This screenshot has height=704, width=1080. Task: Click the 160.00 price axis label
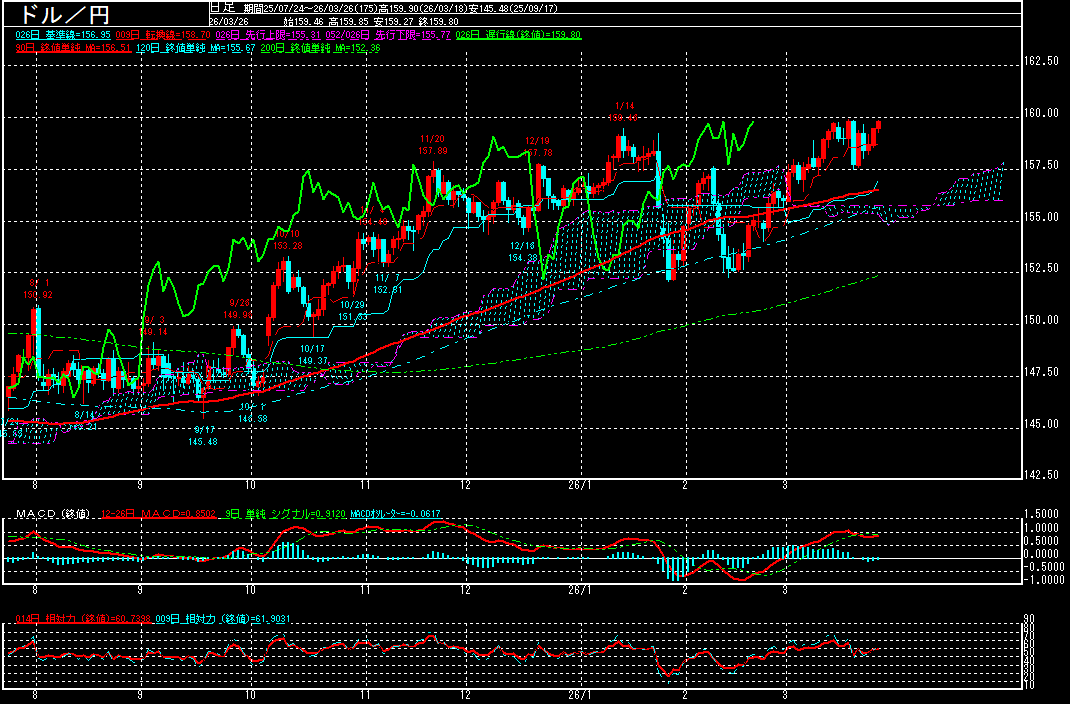[1041, 113]
